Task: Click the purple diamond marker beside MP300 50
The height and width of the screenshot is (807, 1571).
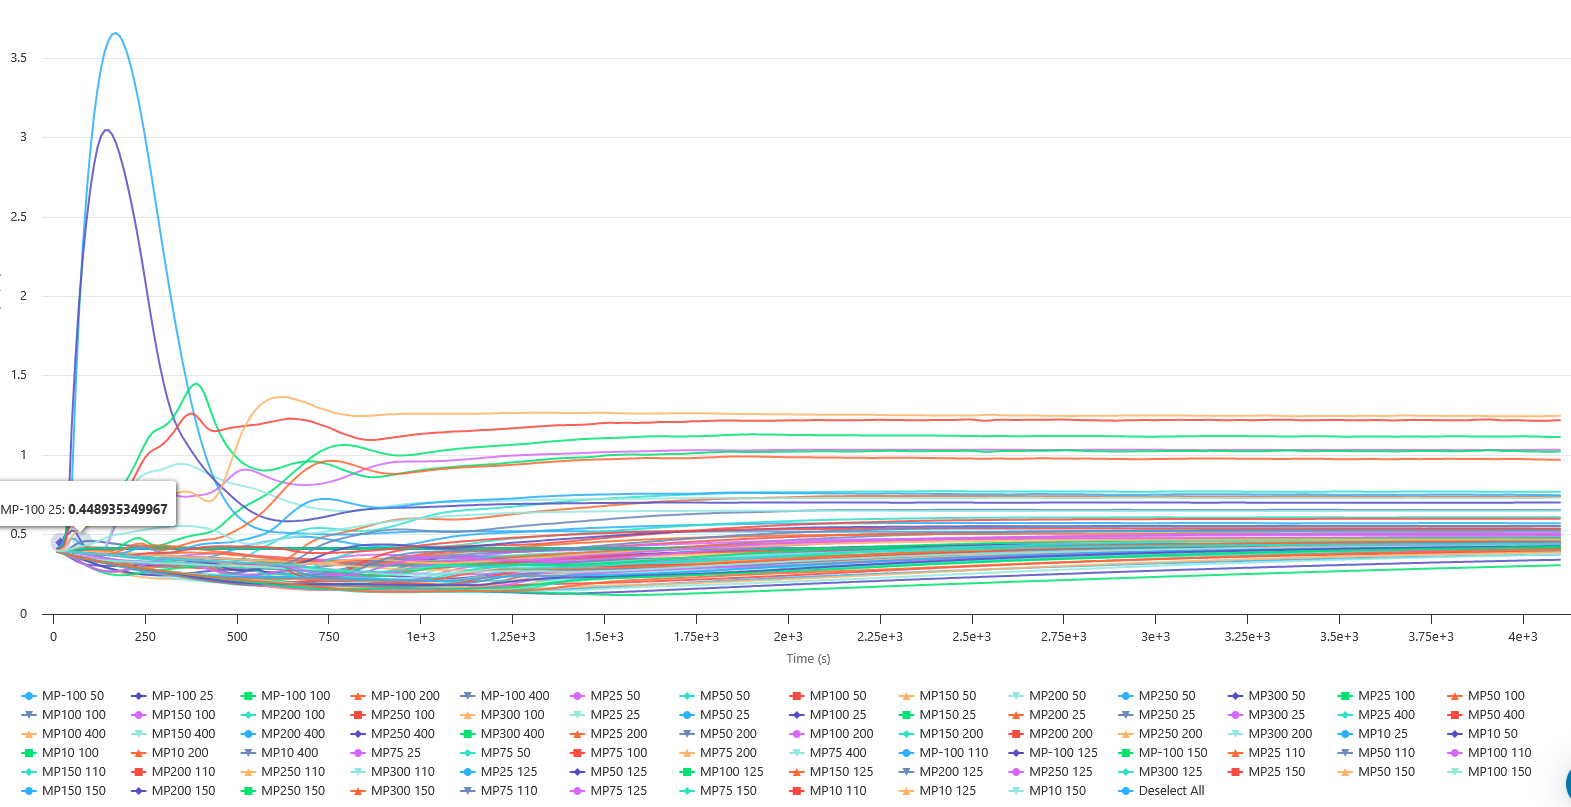Action: (x=1235, y=696)
